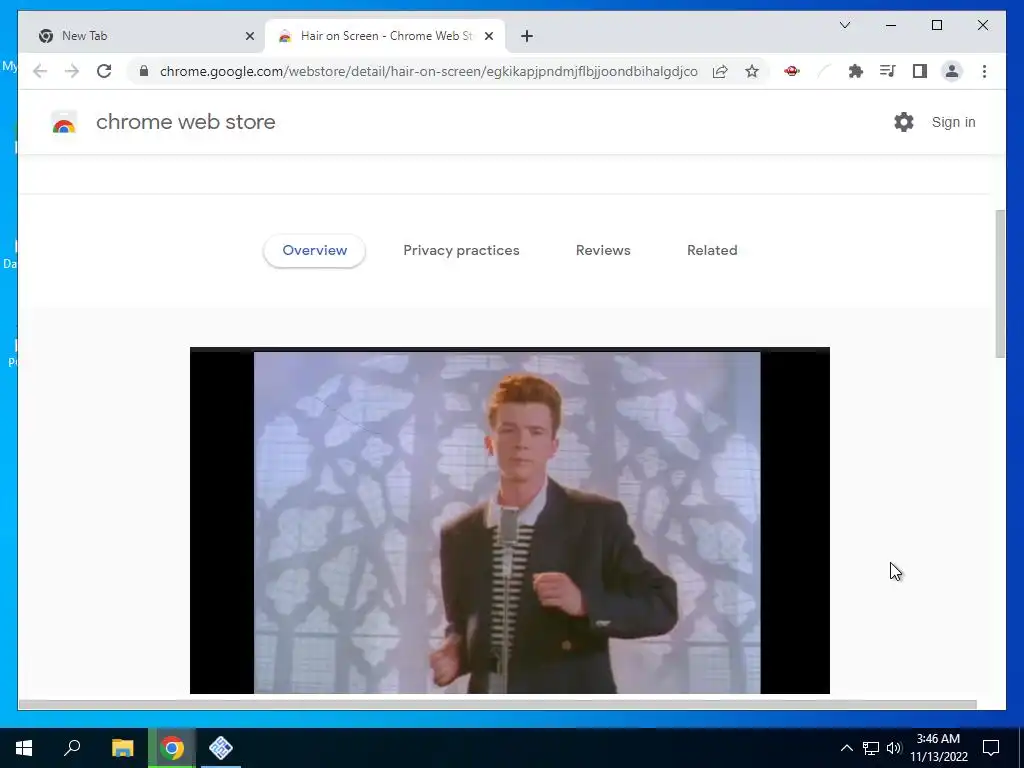Open the taskbar clock and date
Viewport: 1024px width, 768px height.
click(x=938, y=748)
